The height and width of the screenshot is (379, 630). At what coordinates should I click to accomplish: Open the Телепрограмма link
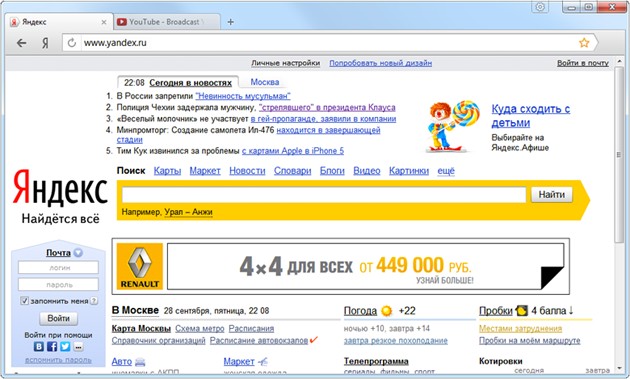point(376,361)
